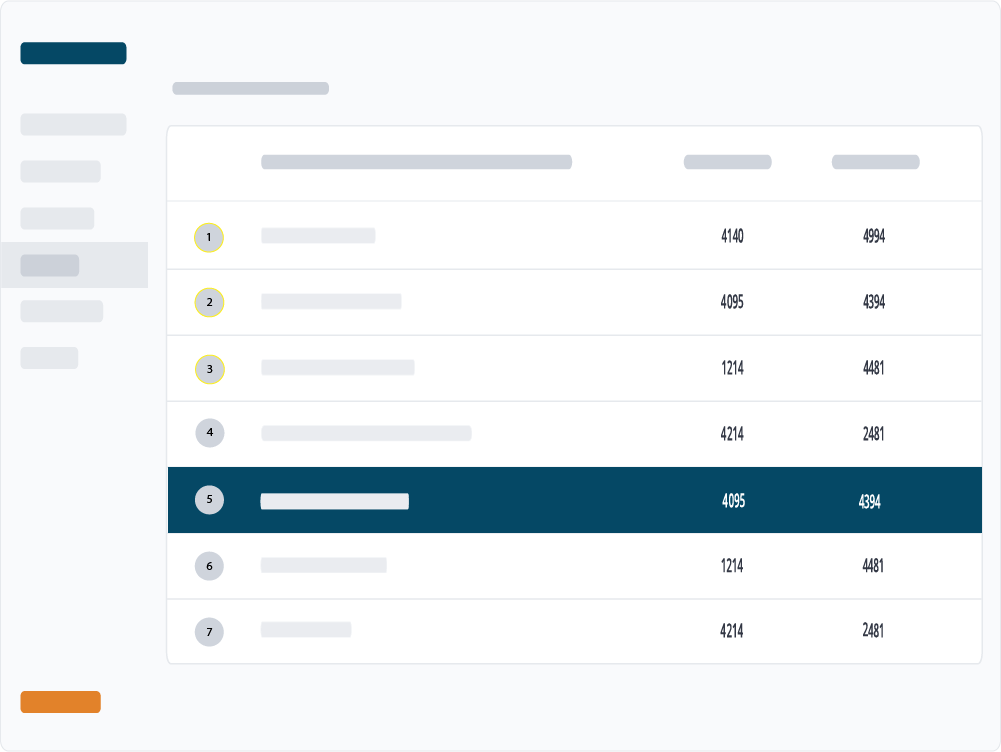The image size is (1001, 752).
Task: Click the yellow rank 3 badge
Action: (x=209, y=368)
